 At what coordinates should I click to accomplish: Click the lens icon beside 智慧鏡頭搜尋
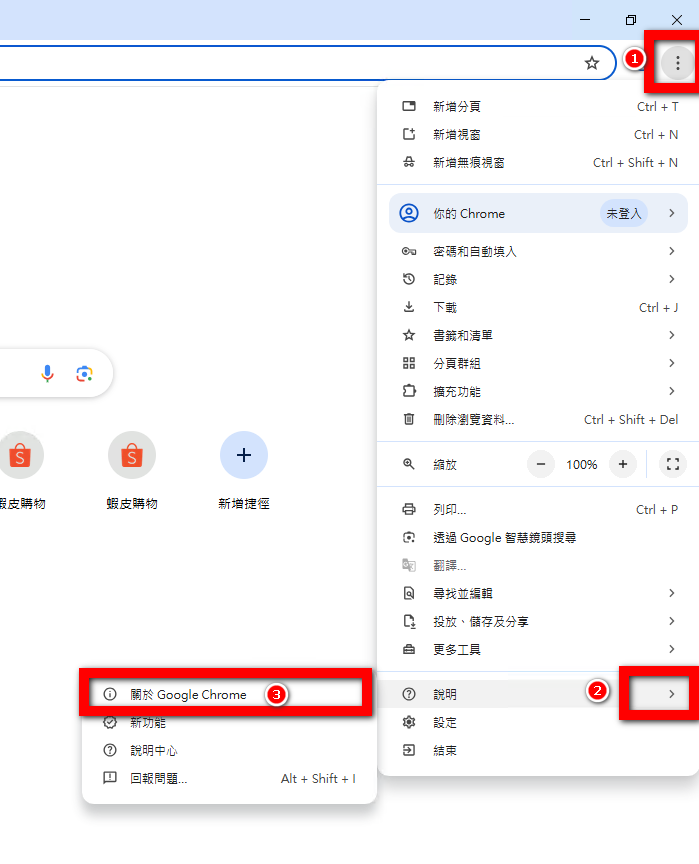click(409, 537)
